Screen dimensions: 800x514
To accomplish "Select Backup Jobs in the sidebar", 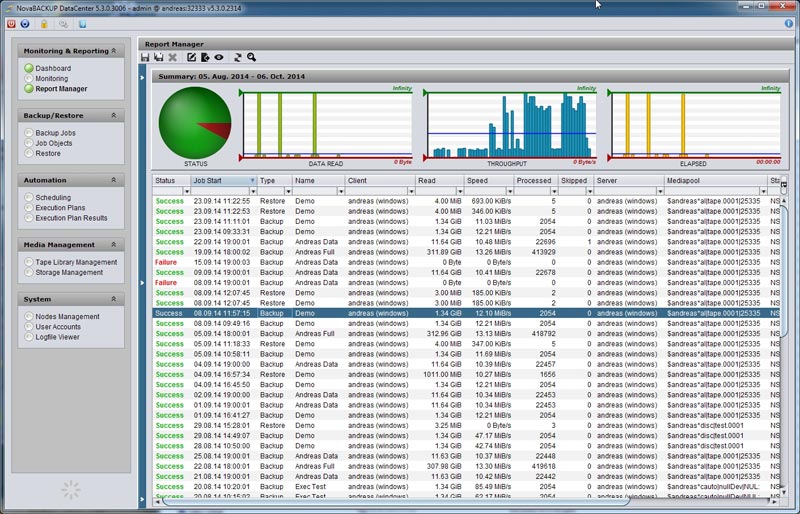I will pos(50,133).
